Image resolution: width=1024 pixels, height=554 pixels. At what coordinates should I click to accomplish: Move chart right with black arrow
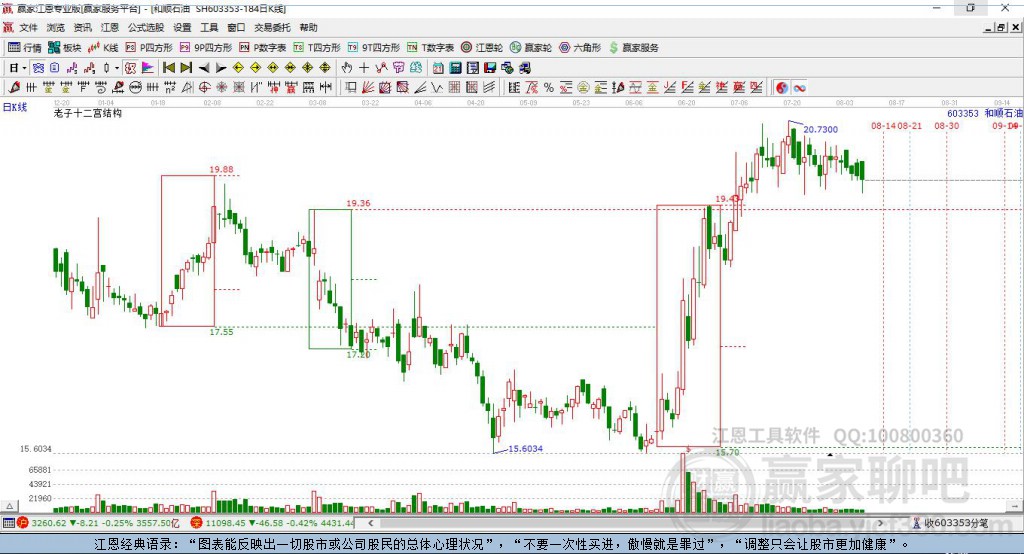pyautogui.click(x=221, y=68)
